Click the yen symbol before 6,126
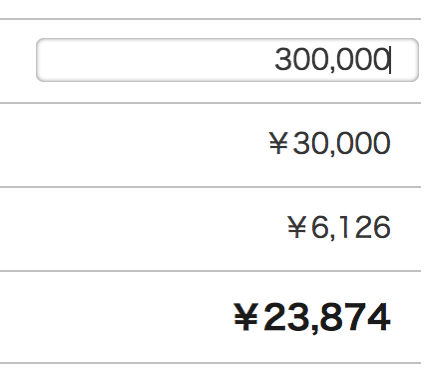The image size is (445, 388). [297, 227]
